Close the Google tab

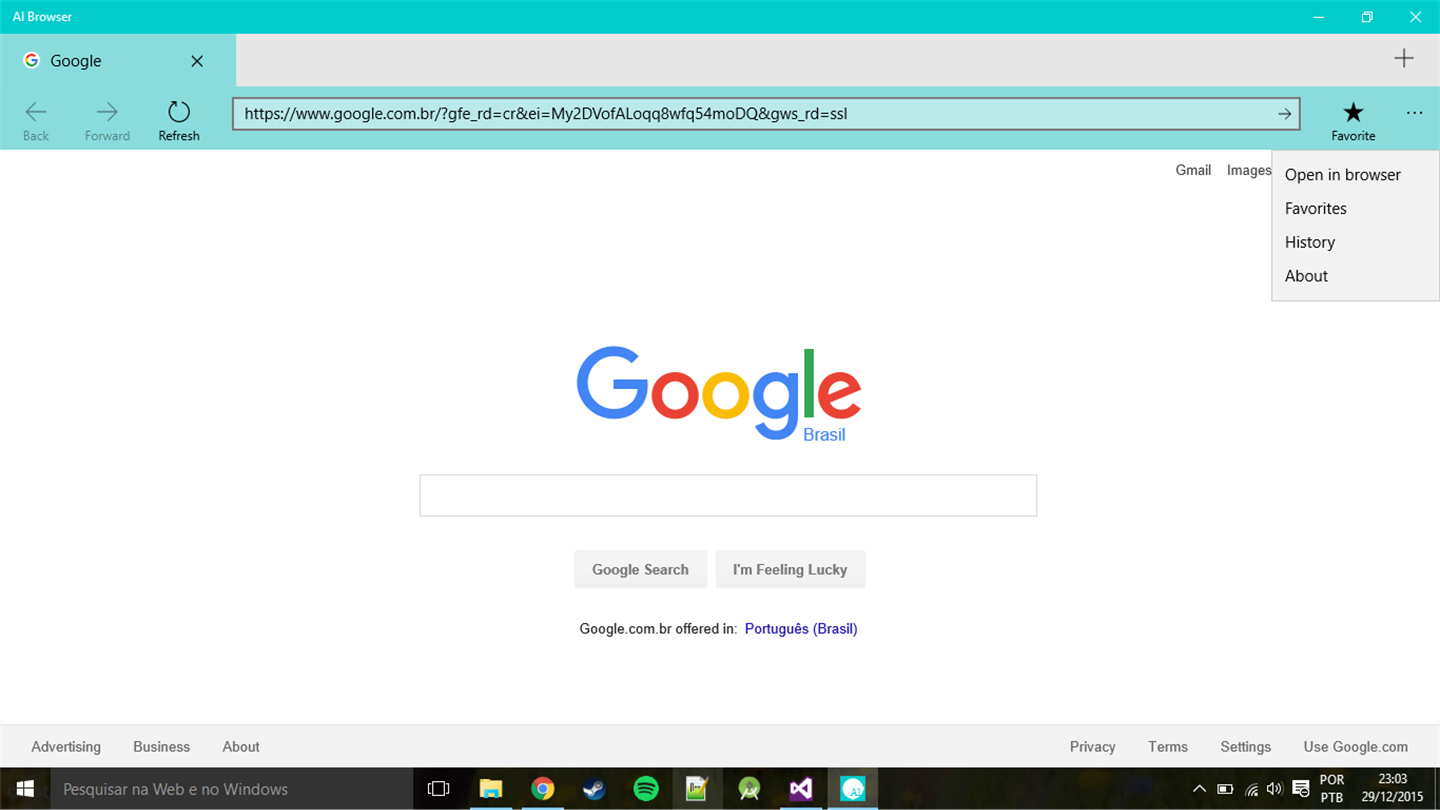coord(197,61)
